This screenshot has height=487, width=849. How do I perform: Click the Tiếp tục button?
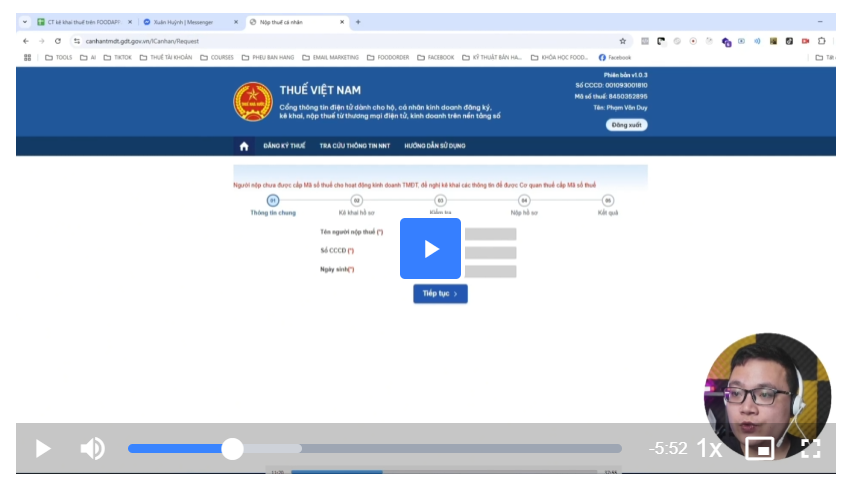440,294
